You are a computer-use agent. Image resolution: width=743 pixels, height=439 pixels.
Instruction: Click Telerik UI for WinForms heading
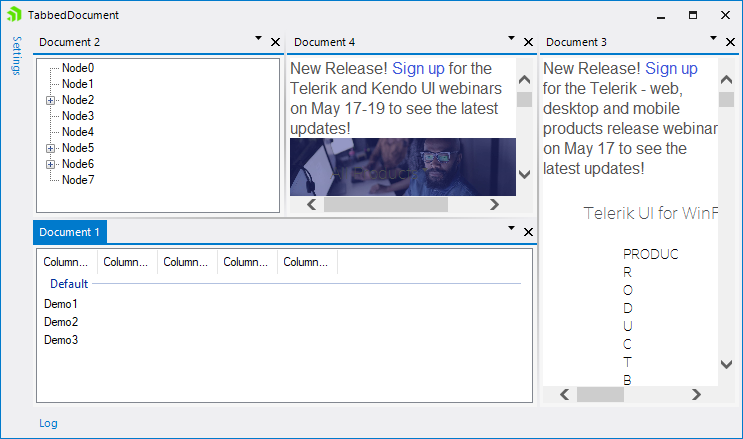[x=650, y=213]
